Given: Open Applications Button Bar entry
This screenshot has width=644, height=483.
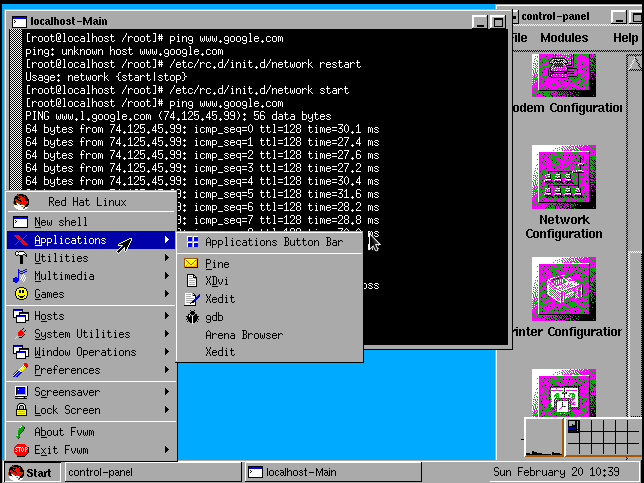Looking at the screenshot, I should click(x=273, y=242).
